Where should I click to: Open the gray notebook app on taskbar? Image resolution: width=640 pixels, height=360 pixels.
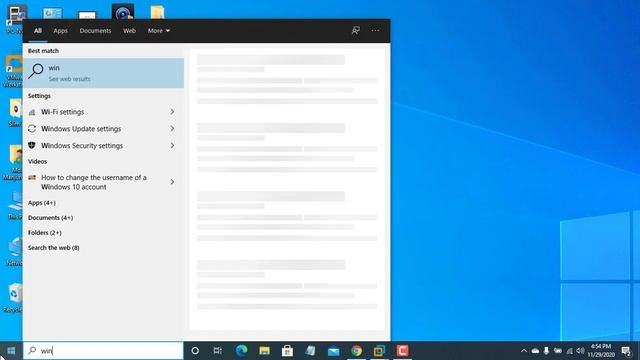[310, 351]
